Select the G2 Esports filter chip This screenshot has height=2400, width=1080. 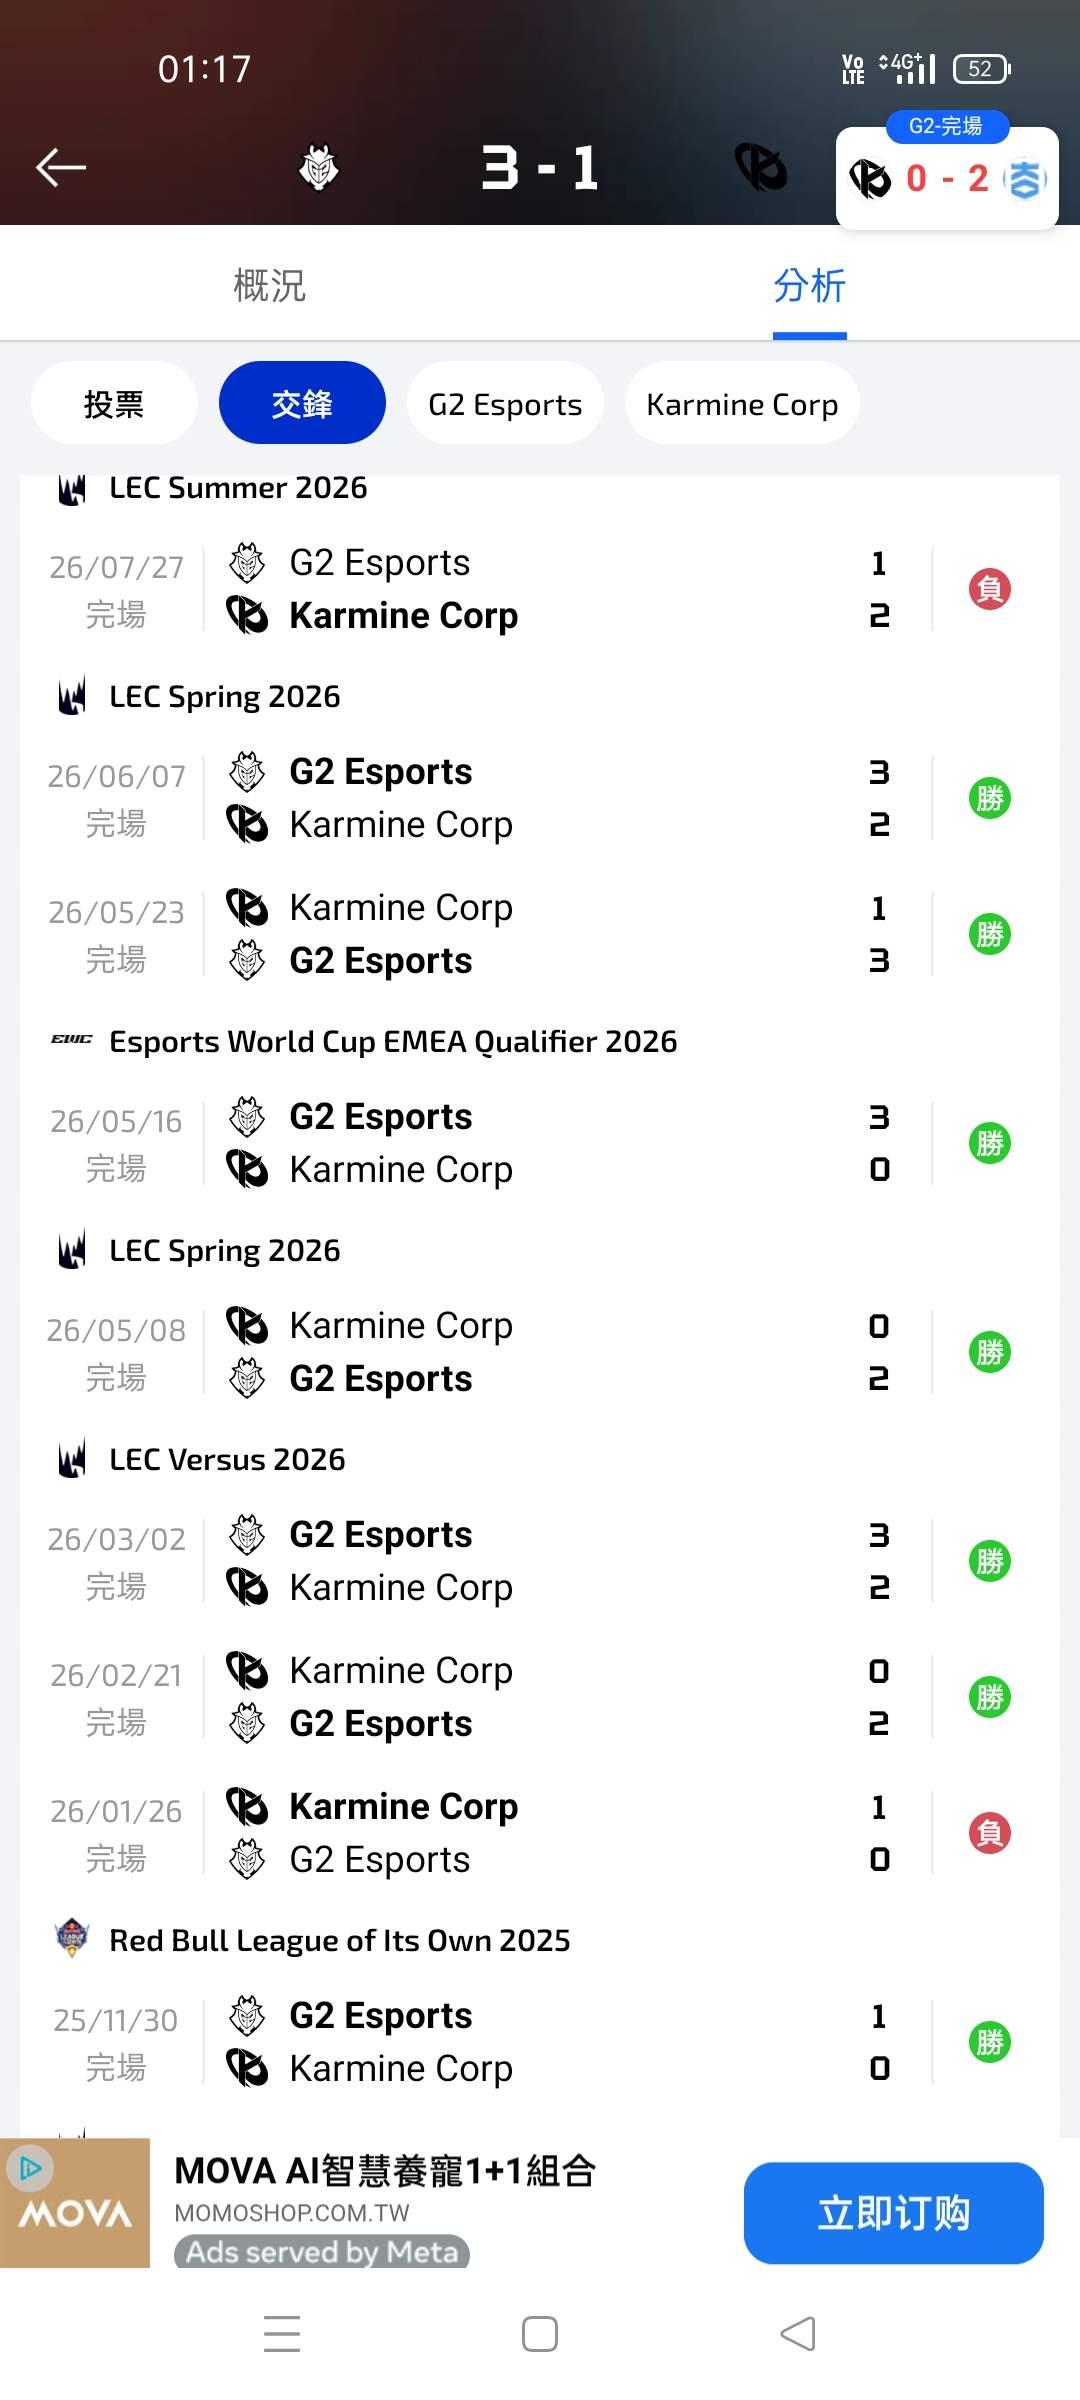click(505, 403)
